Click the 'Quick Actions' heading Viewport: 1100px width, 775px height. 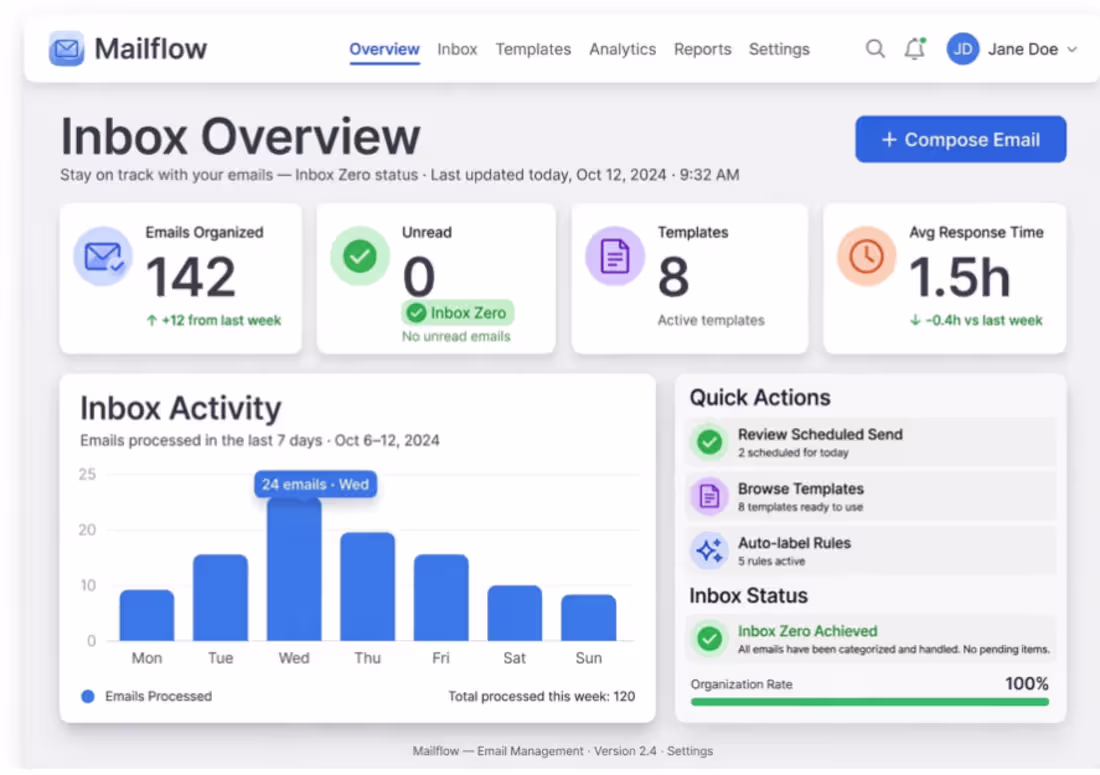click(x=760, y=398)
